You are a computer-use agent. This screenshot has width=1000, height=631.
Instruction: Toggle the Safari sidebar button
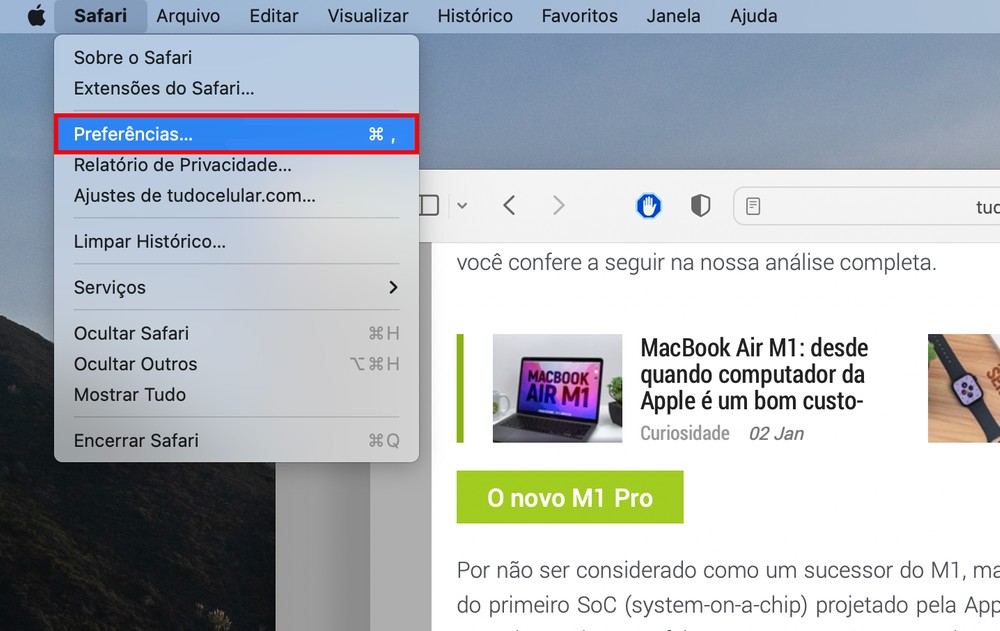(x=429, y=205)
